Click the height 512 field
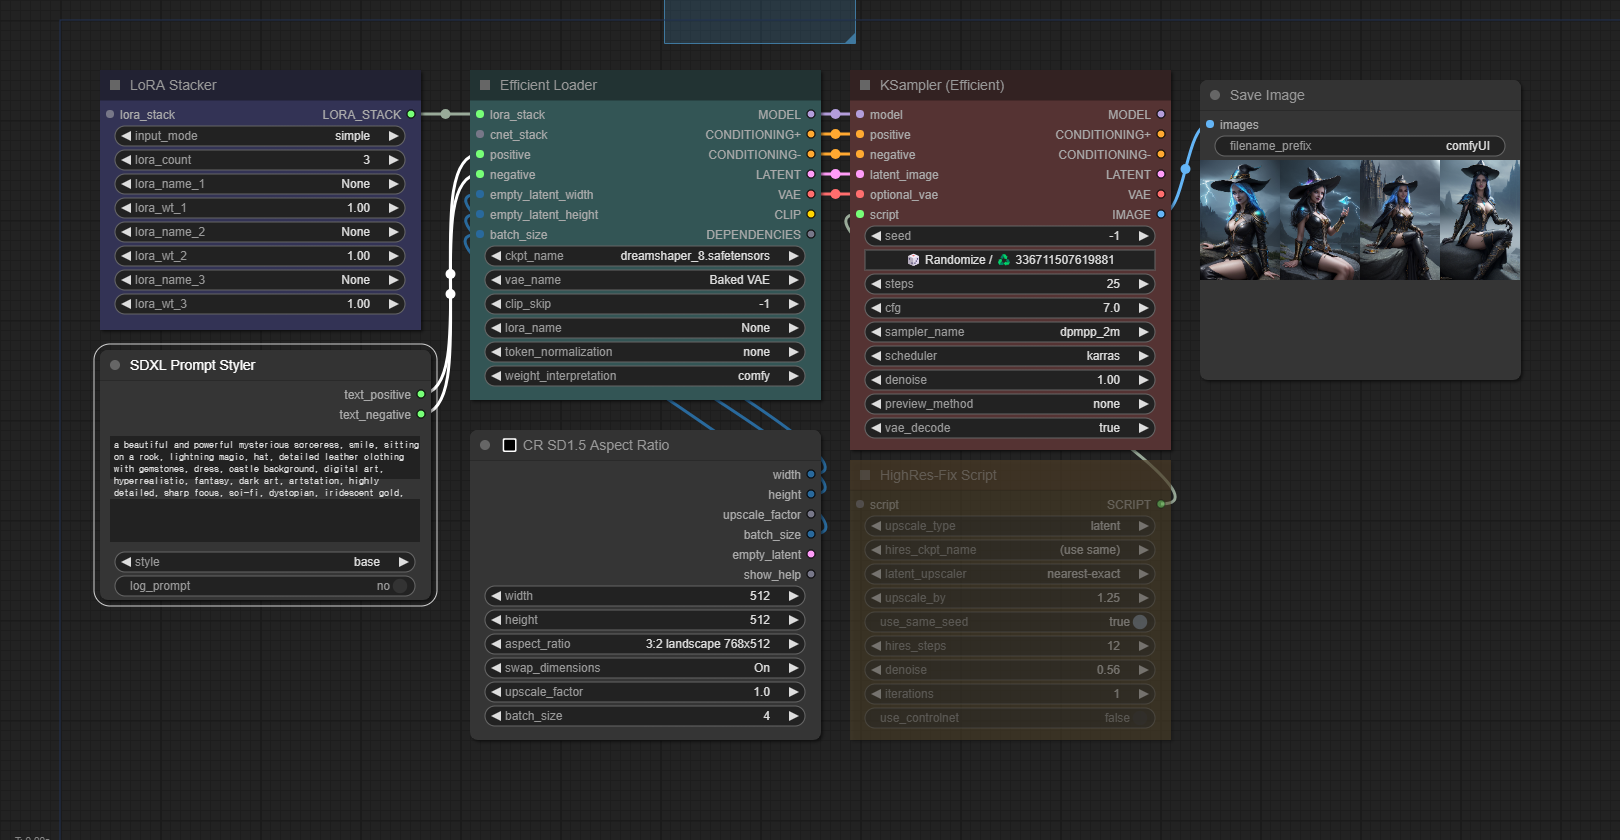1620x840 pixels. (x=645, y=620)
